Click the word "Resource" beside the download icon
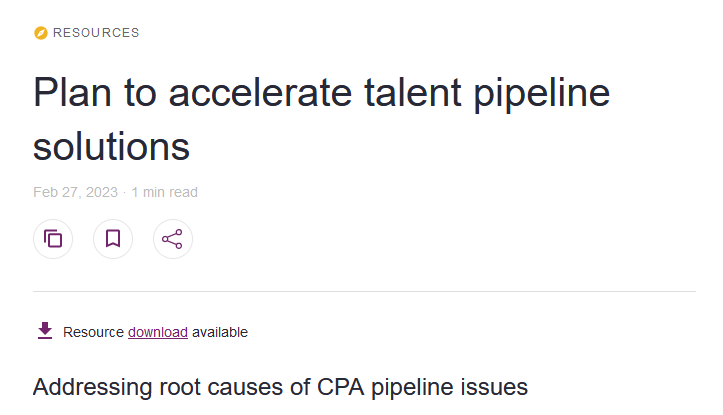This screenshot has width=723, height=415. (x=94, y=332)
